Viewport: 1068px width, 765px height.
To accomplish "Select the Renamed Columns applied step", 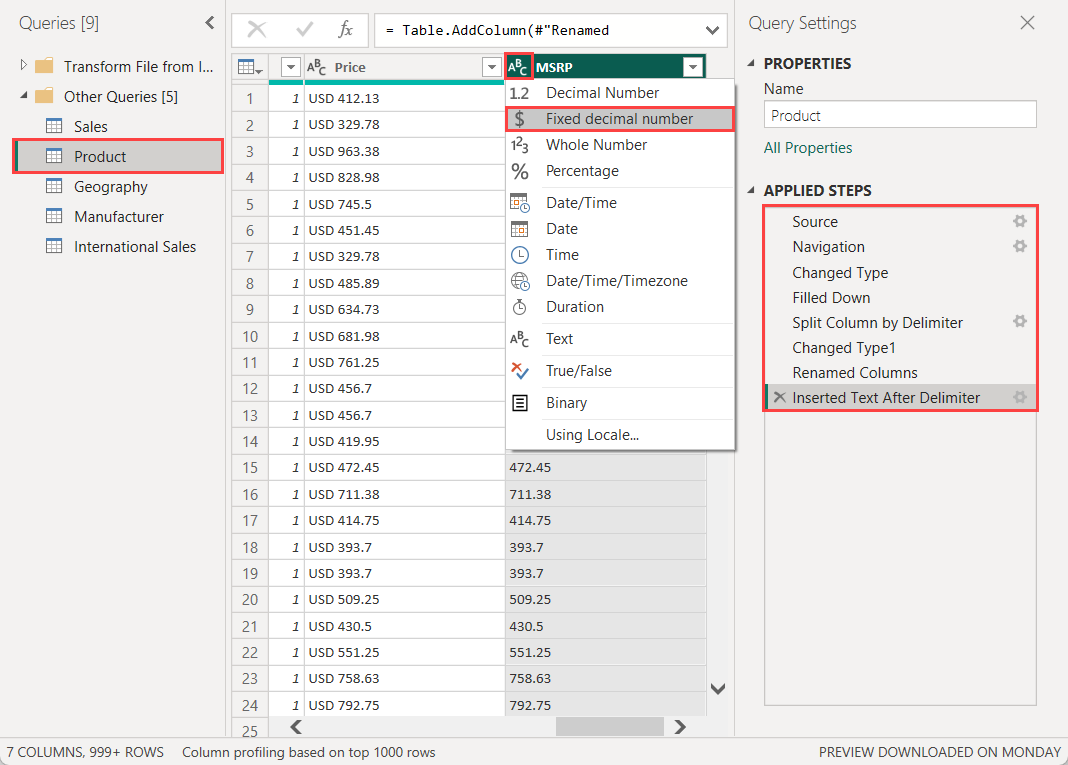I will (899, 373).
